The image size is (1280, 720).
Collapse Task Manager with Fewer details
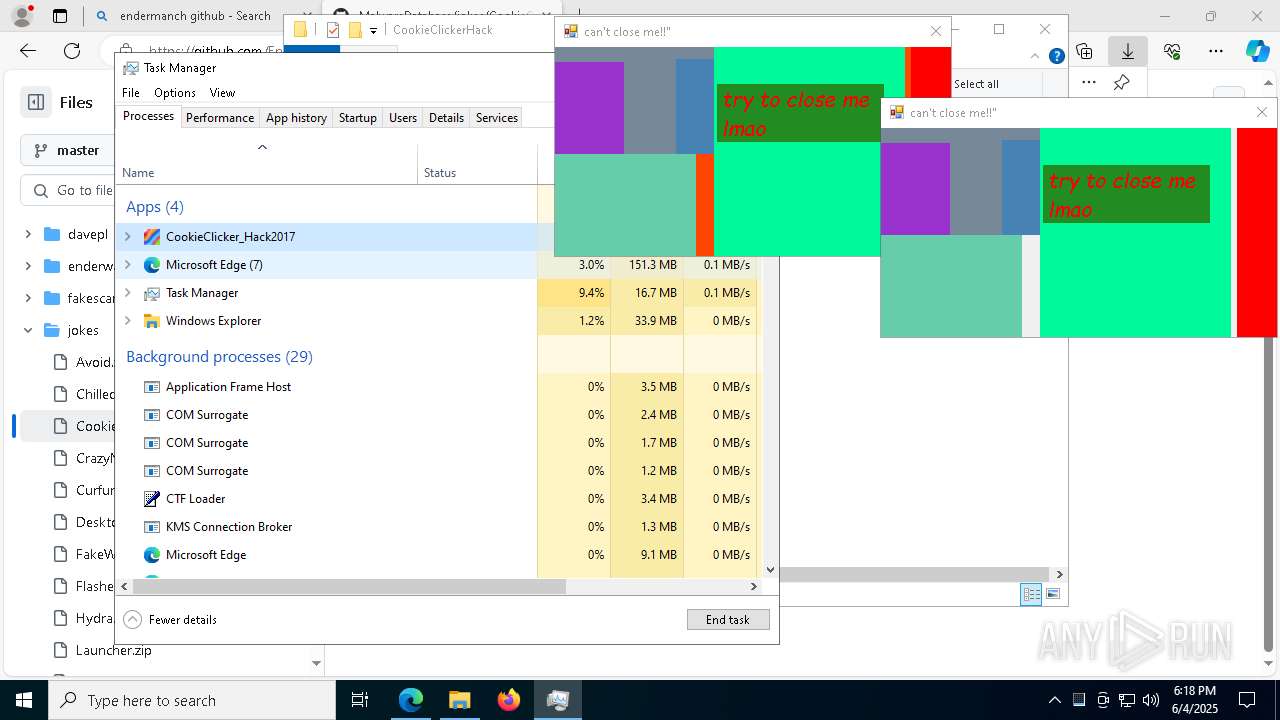170,620
